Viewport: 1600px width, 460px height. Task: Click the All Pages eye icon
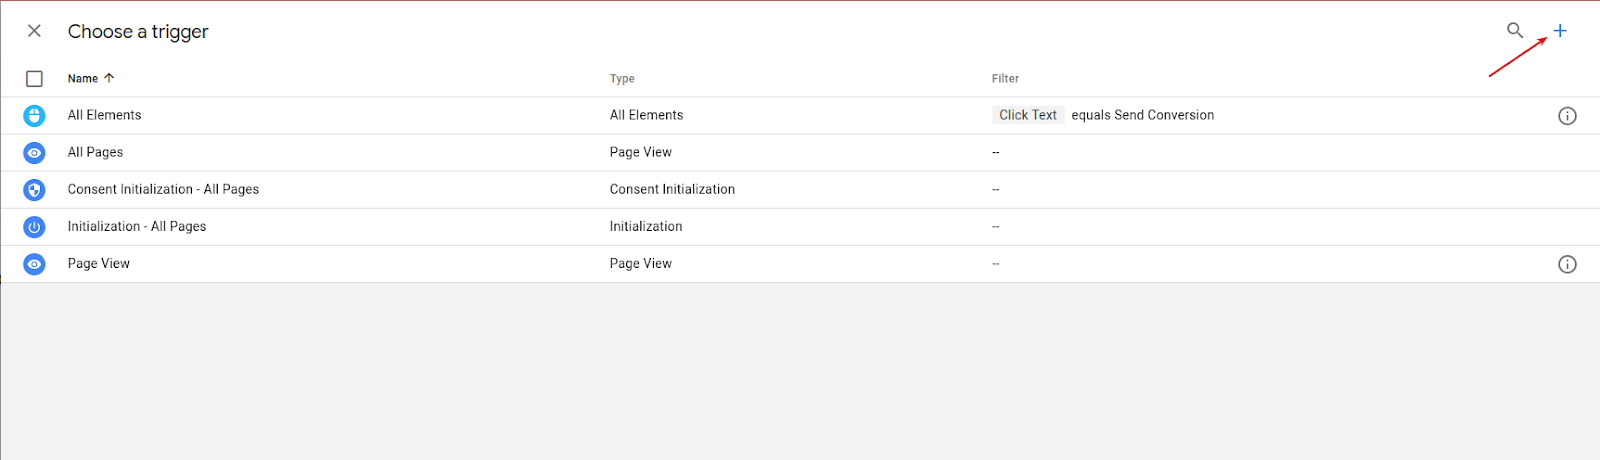coord(34,153)
